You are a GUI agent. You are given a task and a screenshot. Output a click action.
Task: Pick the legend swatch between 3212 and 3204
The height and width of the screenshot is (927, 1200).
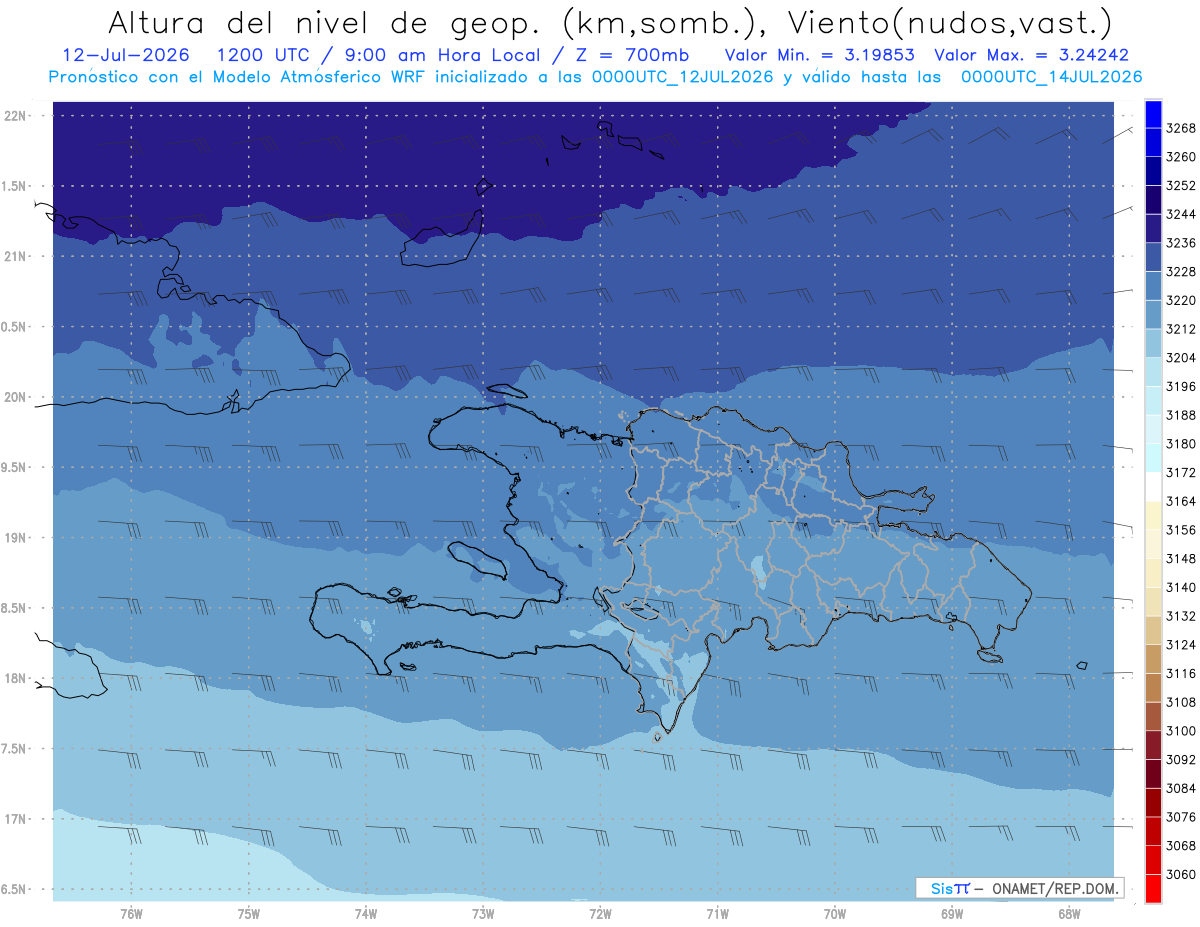coord(1153,344)
